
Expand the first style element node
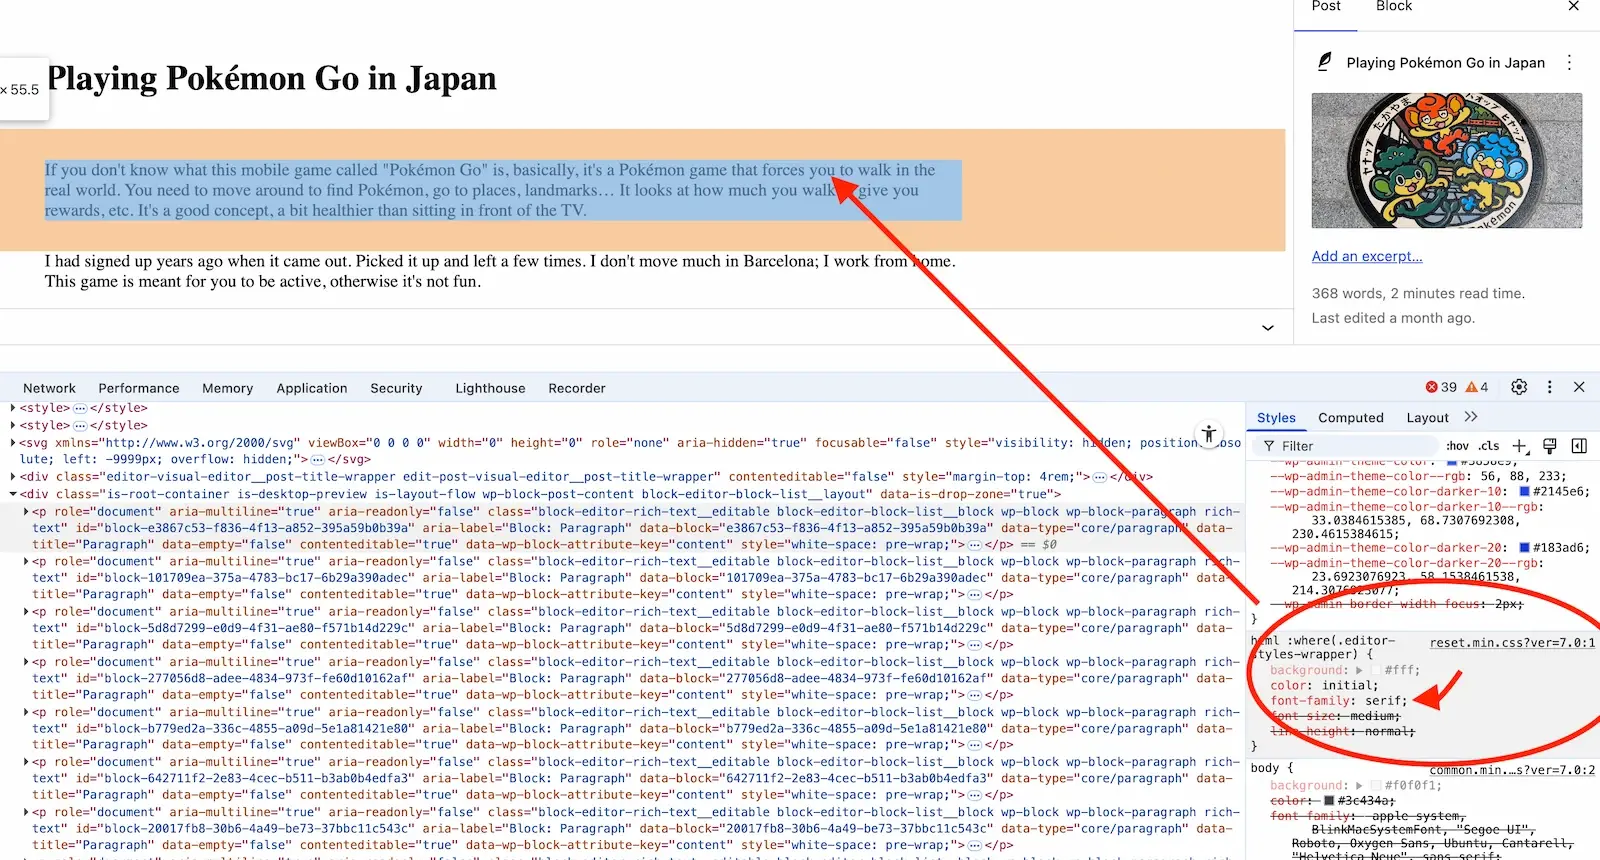click(13, 408)
